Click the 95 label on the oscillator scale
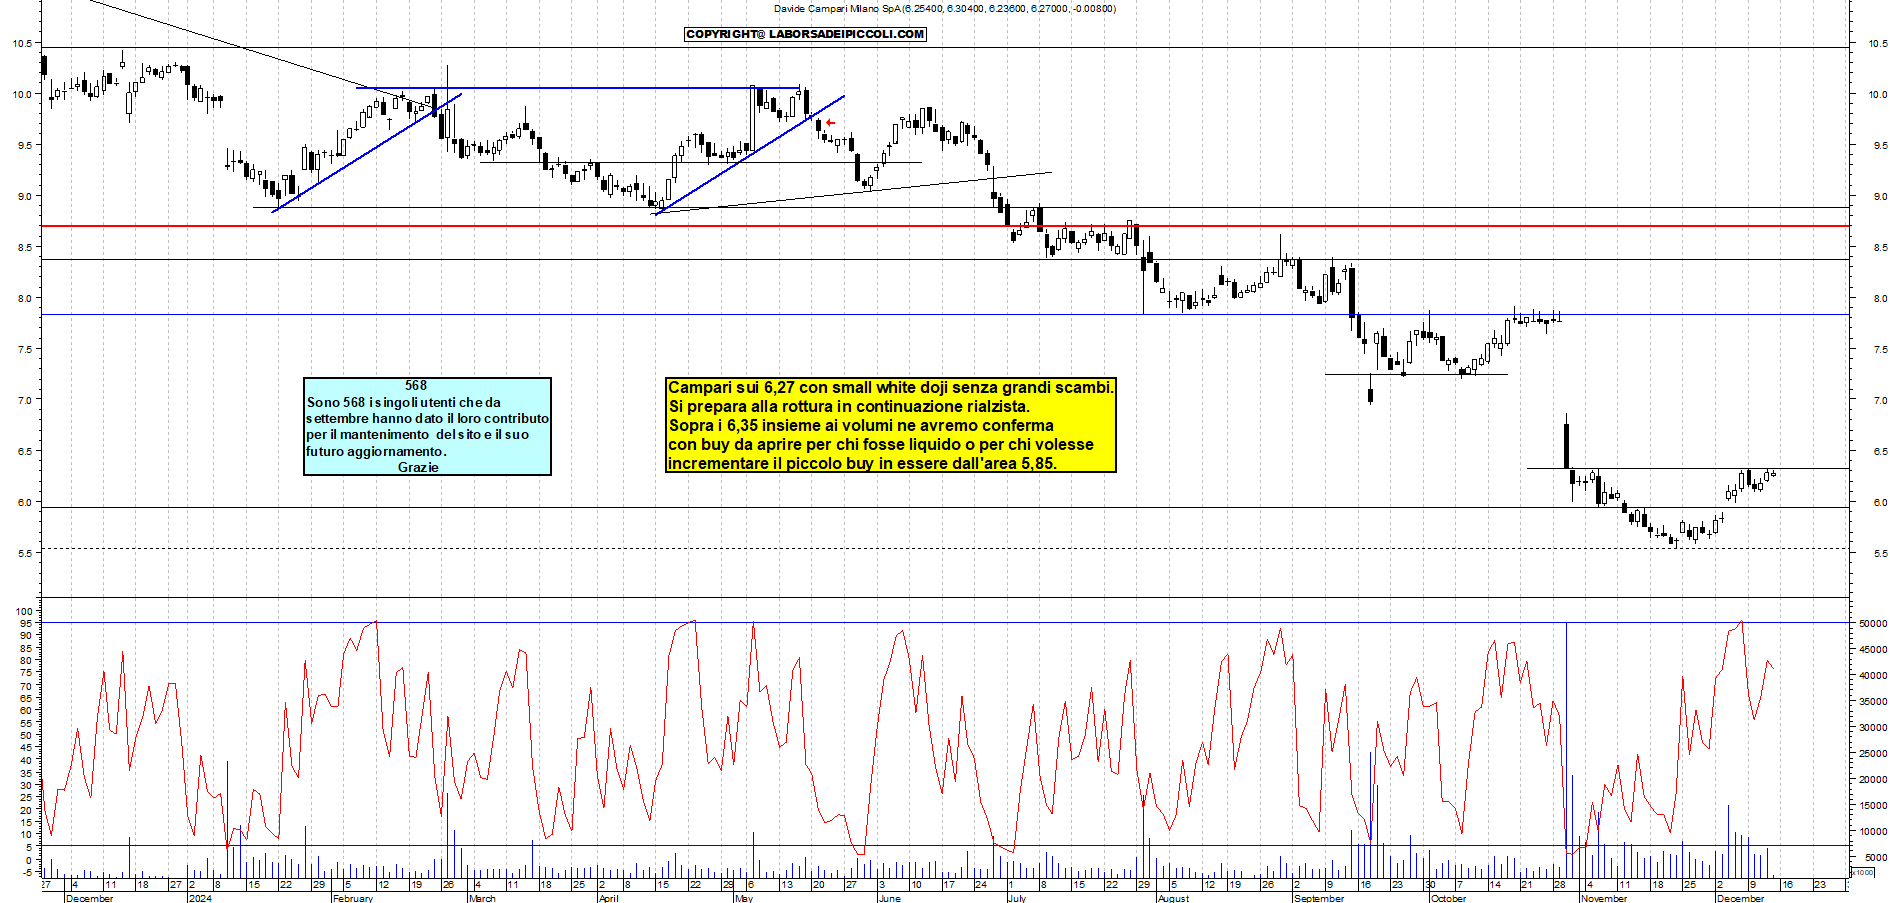Image resolution: width=1890 pixels, height=903 pixels. pos(27,623)
